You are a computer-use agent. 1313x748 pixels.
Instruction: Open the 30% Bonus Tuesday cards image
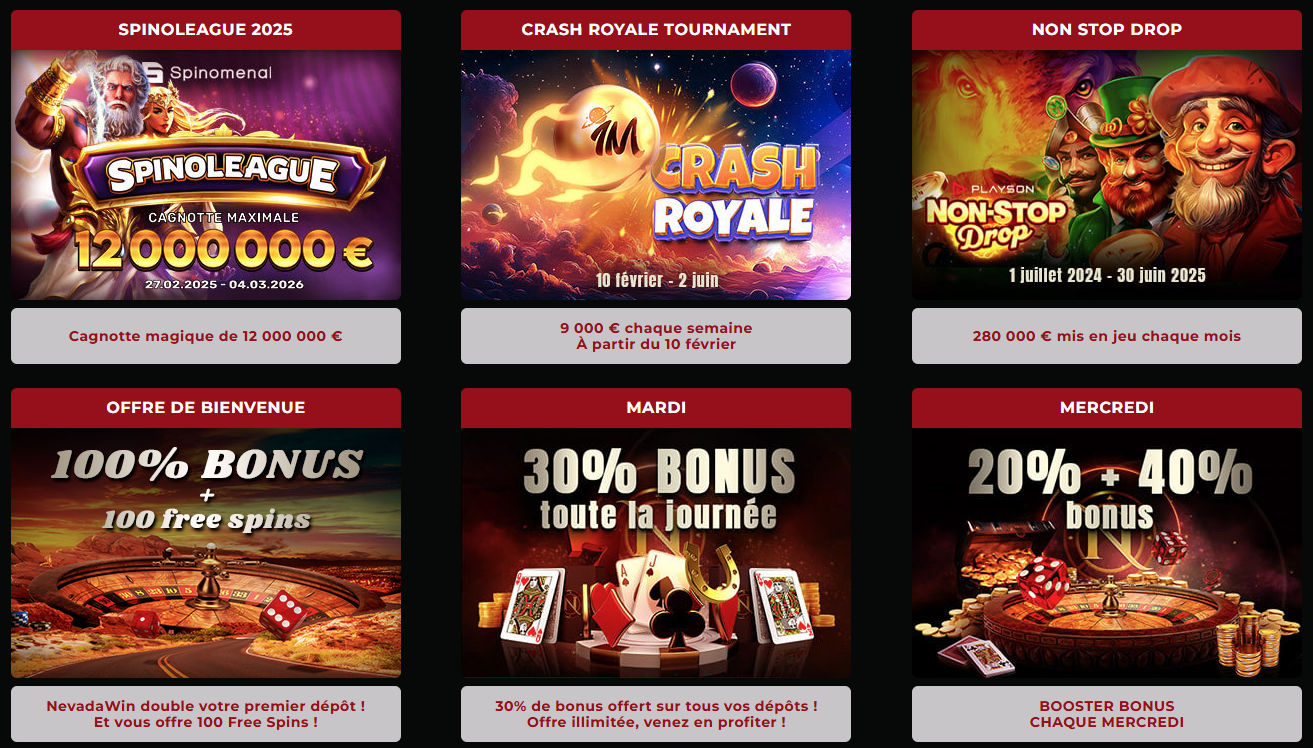point(656,553)
